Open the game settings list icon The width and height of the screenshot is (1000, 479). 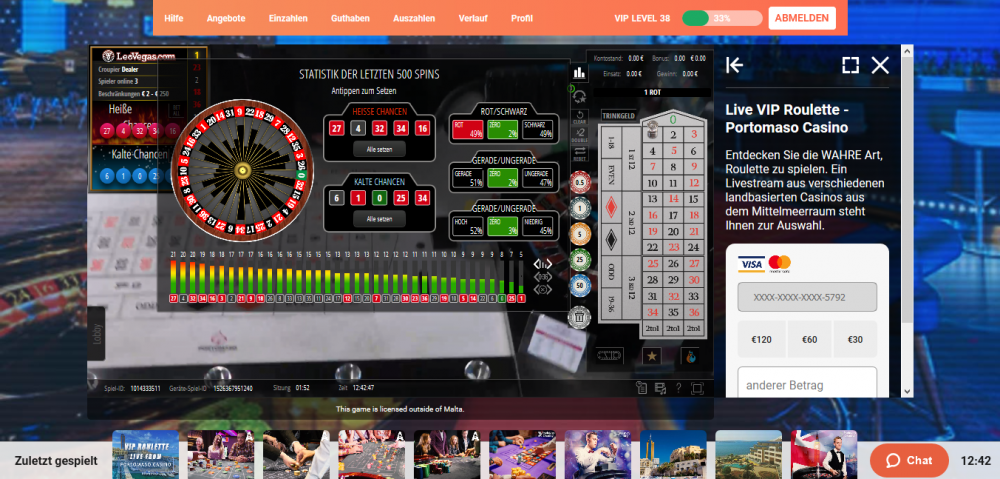pyautogui.click(x=660, y=388)
